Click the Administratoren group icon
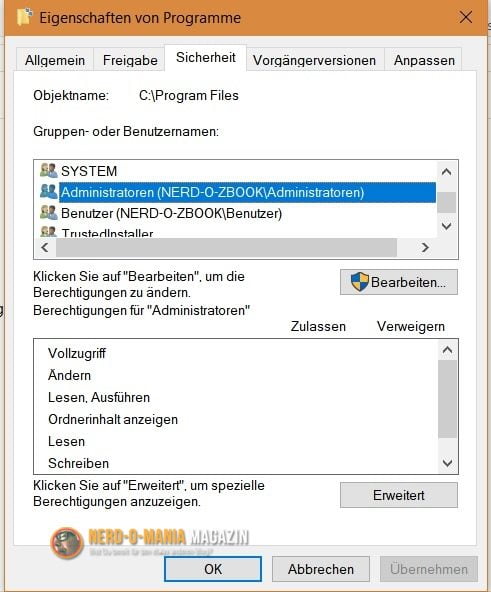491x592 pixels. coord(49,192)
